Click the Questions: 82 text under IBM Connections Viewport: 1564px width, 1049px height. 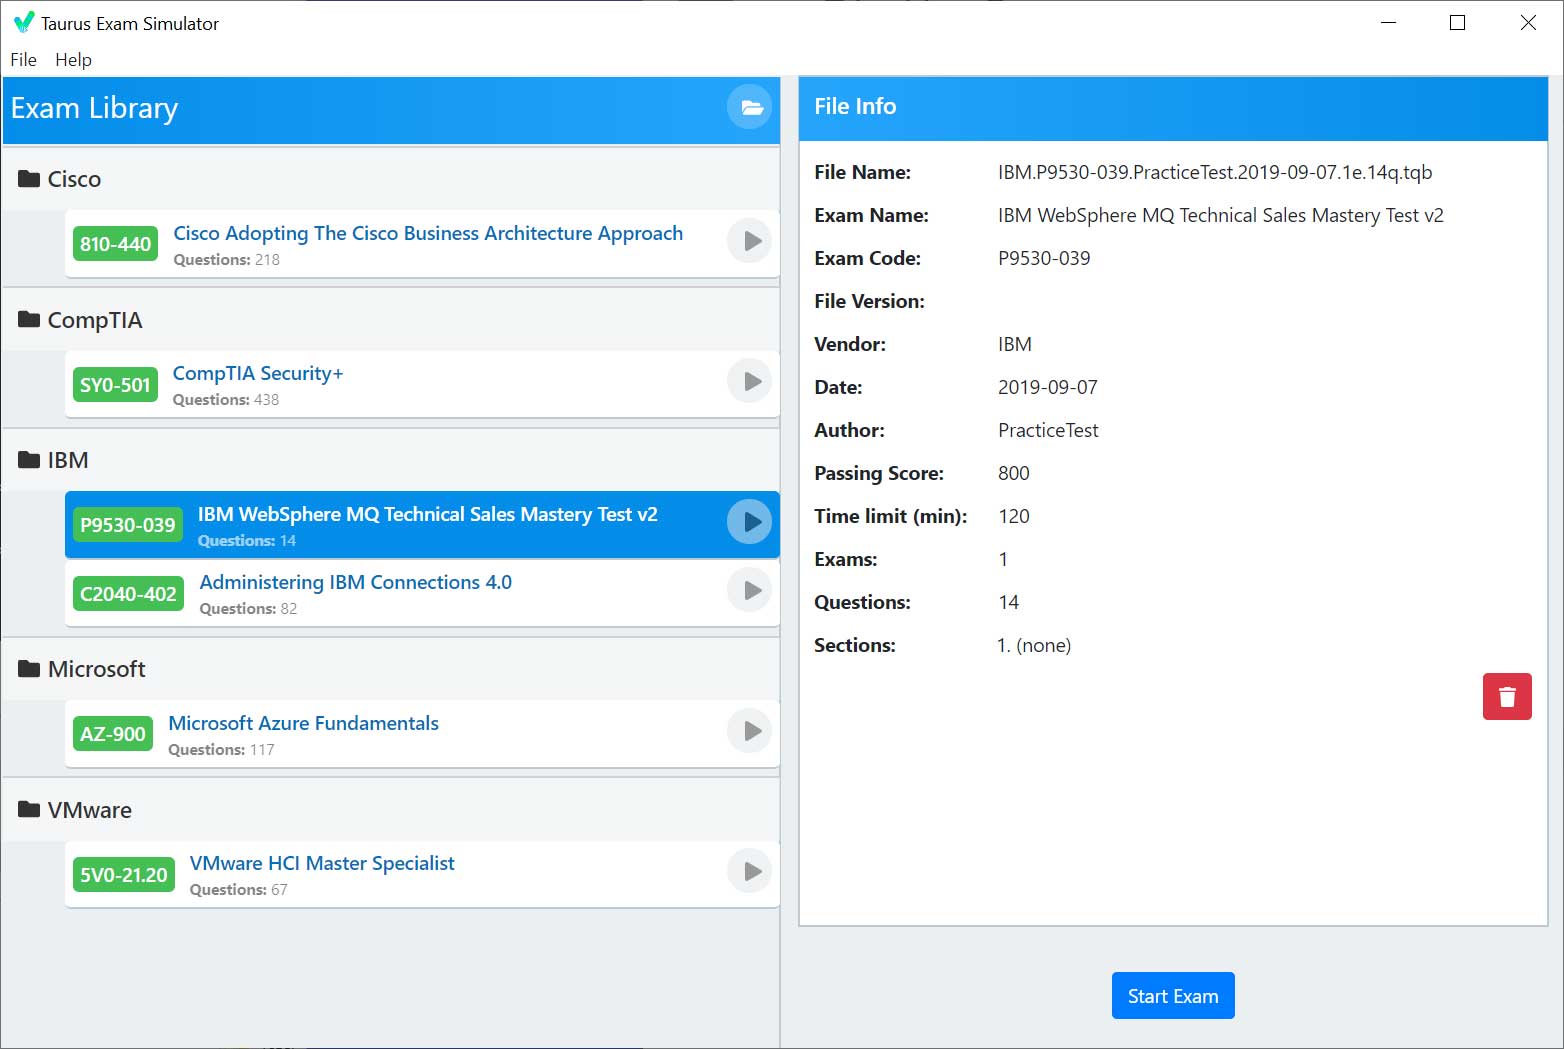pyautogui.click(x=248, y=608)
